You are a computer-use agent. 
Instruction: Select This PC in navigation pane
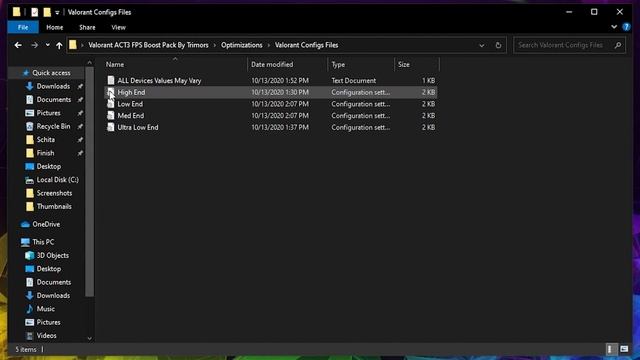(43, 242)
